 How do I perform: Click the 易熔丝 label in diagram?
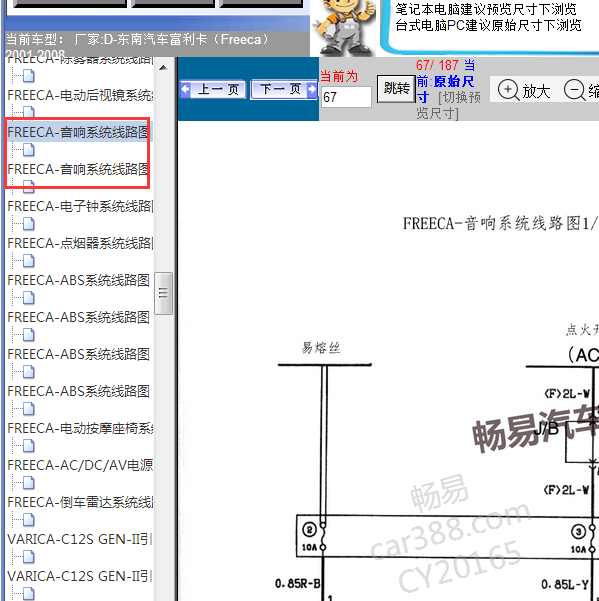pyautogui.click(x=321, y=348)
